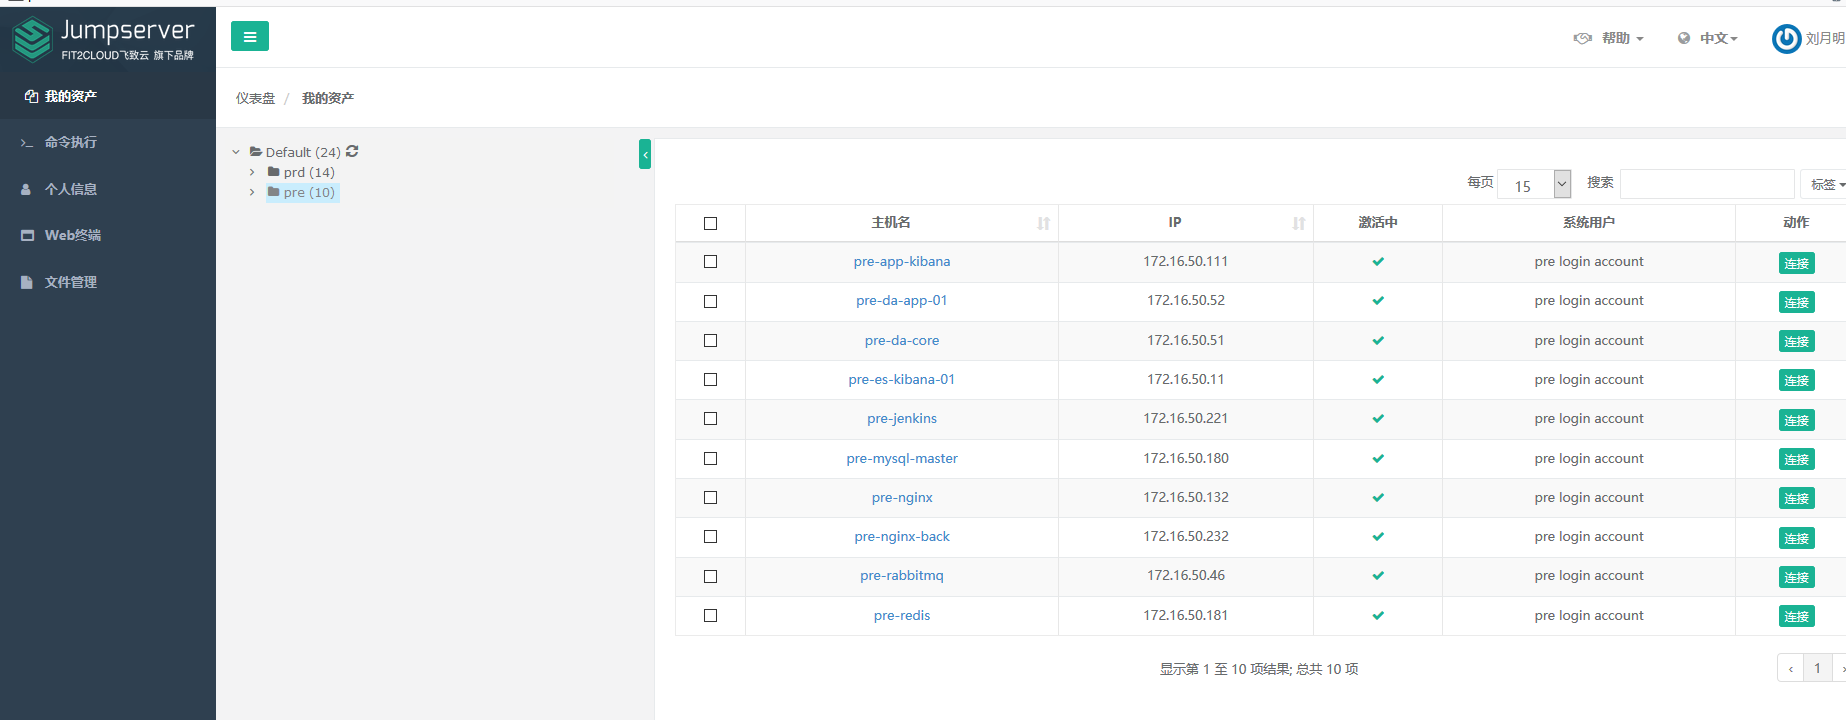1846x720 pixels.
Task: Click the refresh icon next to Default (24)
Action: pos(352,152)
